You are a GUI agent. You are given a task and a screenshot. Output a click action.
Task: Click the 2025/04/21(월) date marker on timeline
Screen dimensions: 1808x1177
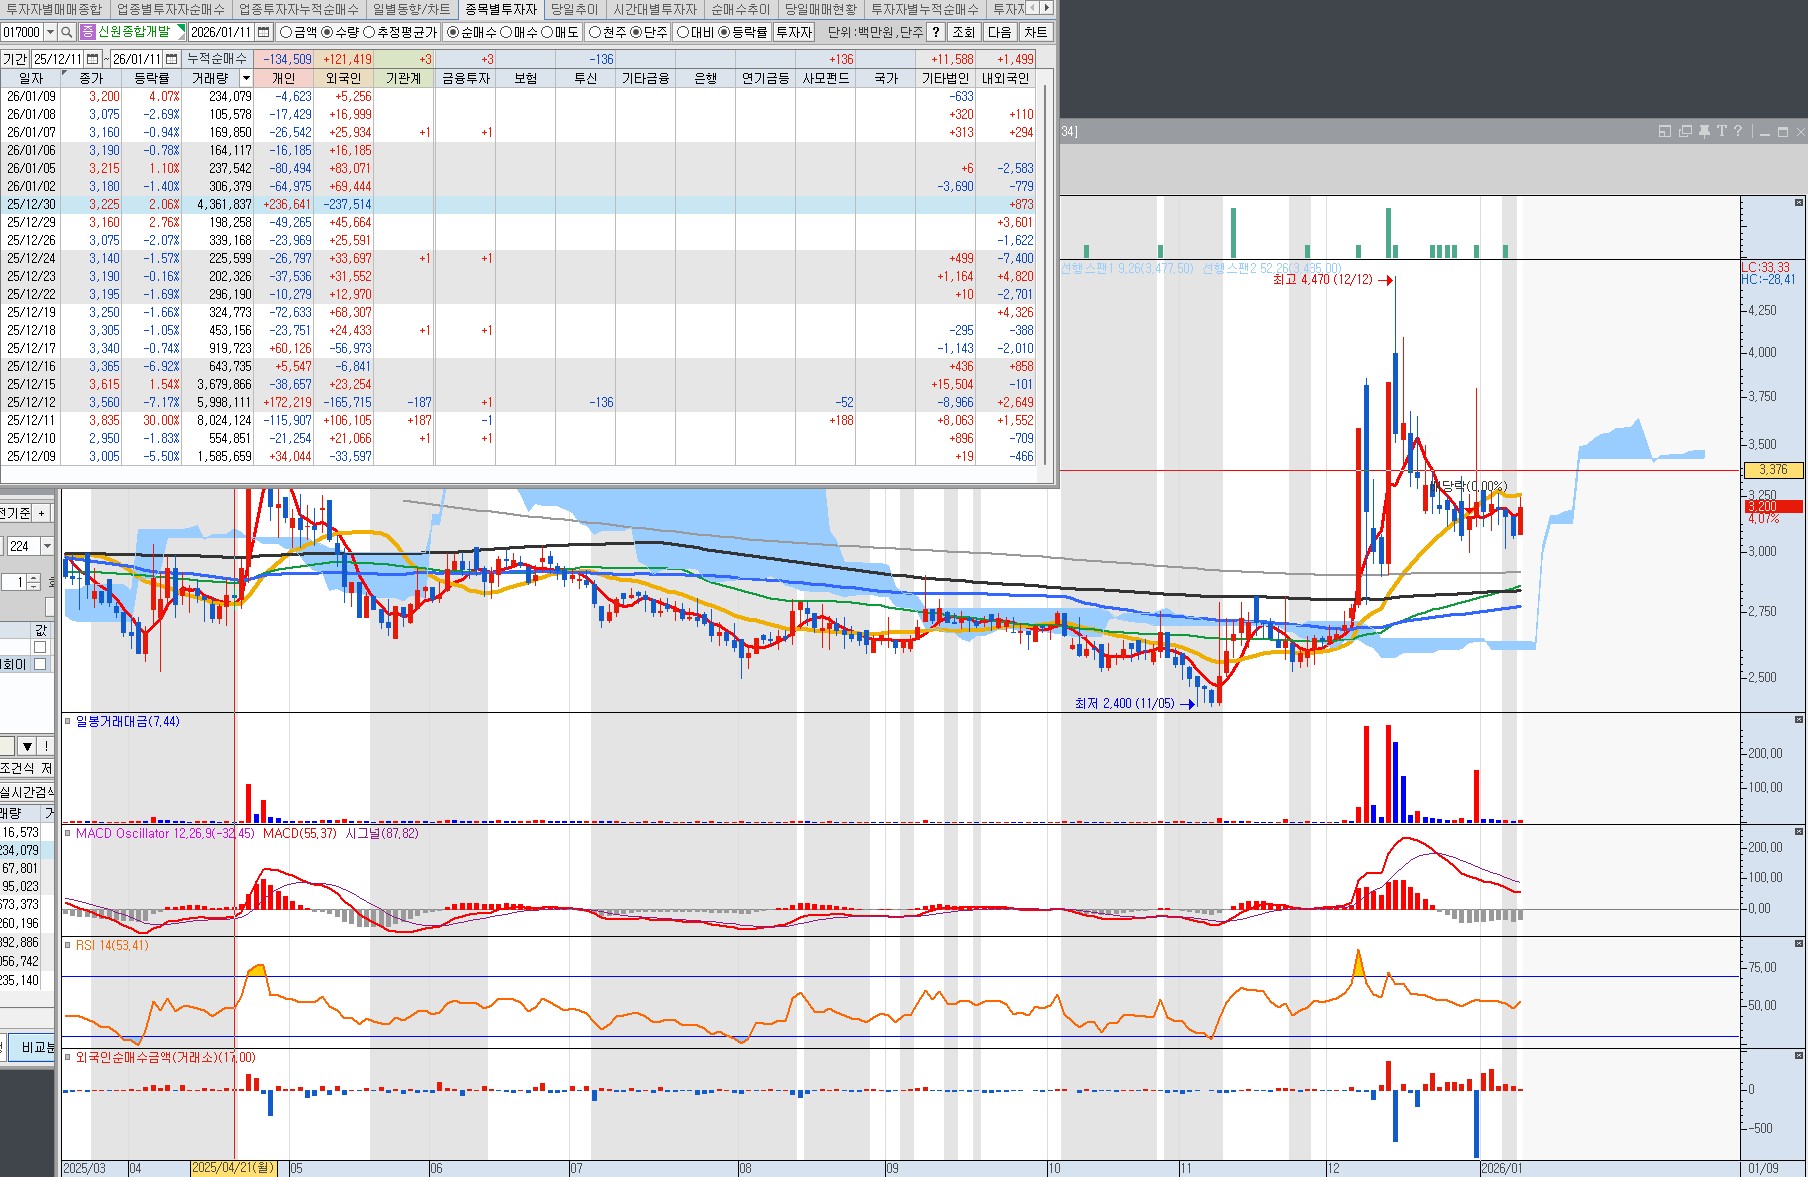pyautogui.click(x=233, y=1168)
